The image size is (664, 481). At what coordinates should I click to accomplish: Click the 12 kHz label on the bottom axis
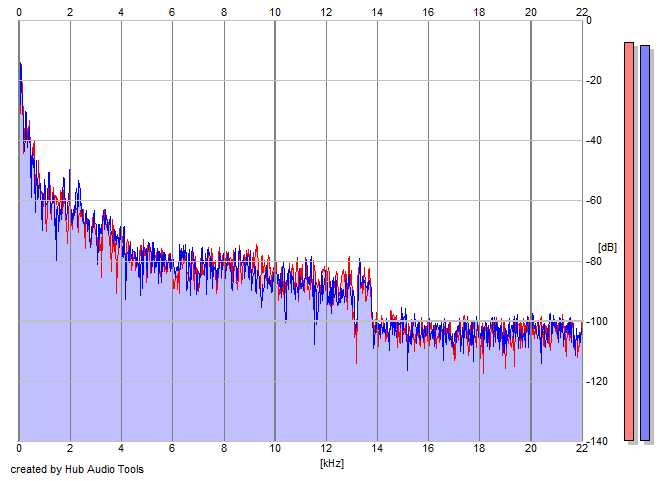point(326,448)
